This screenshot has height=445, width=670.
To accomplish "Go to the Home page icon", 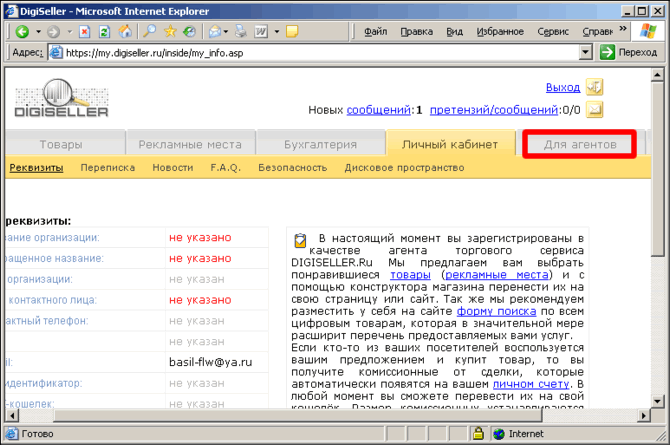I will [x=125, y=31].
